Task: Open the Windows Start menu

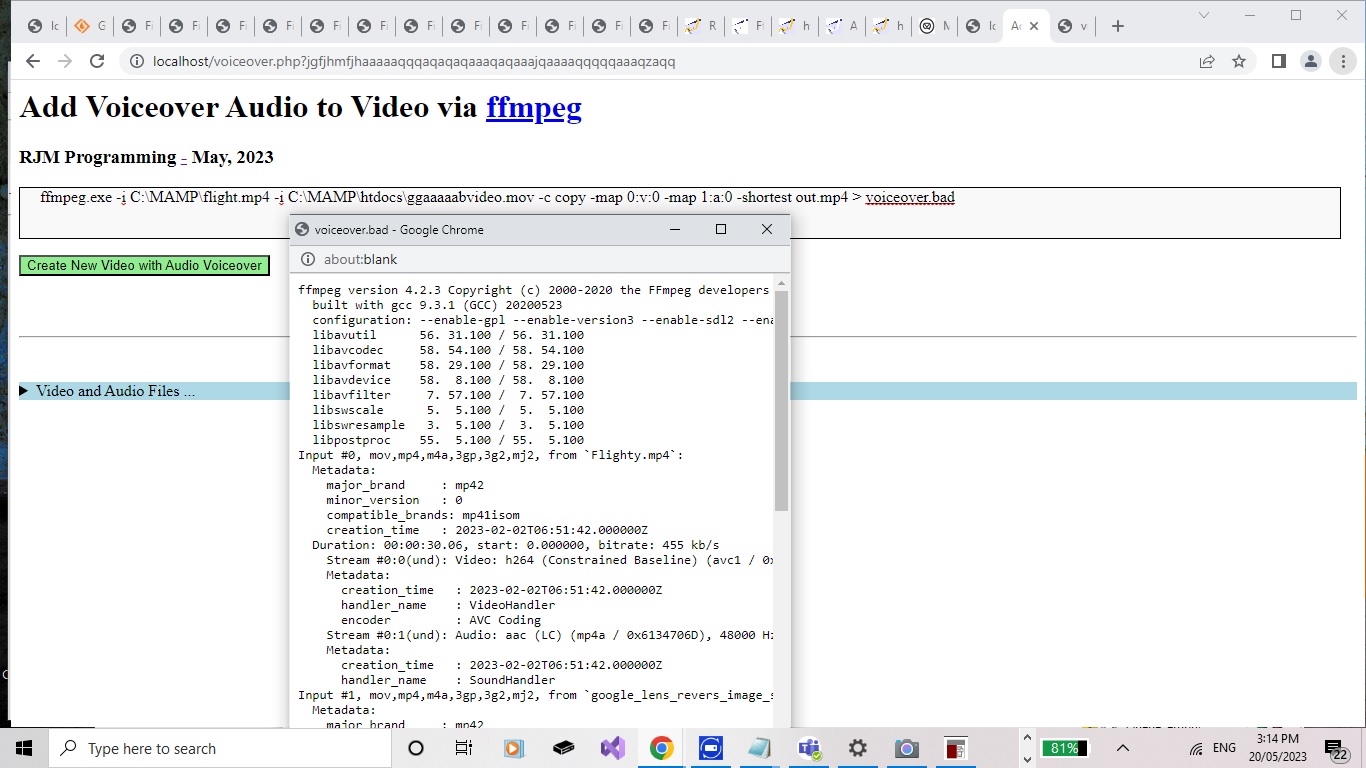Action: coord(24,748)
